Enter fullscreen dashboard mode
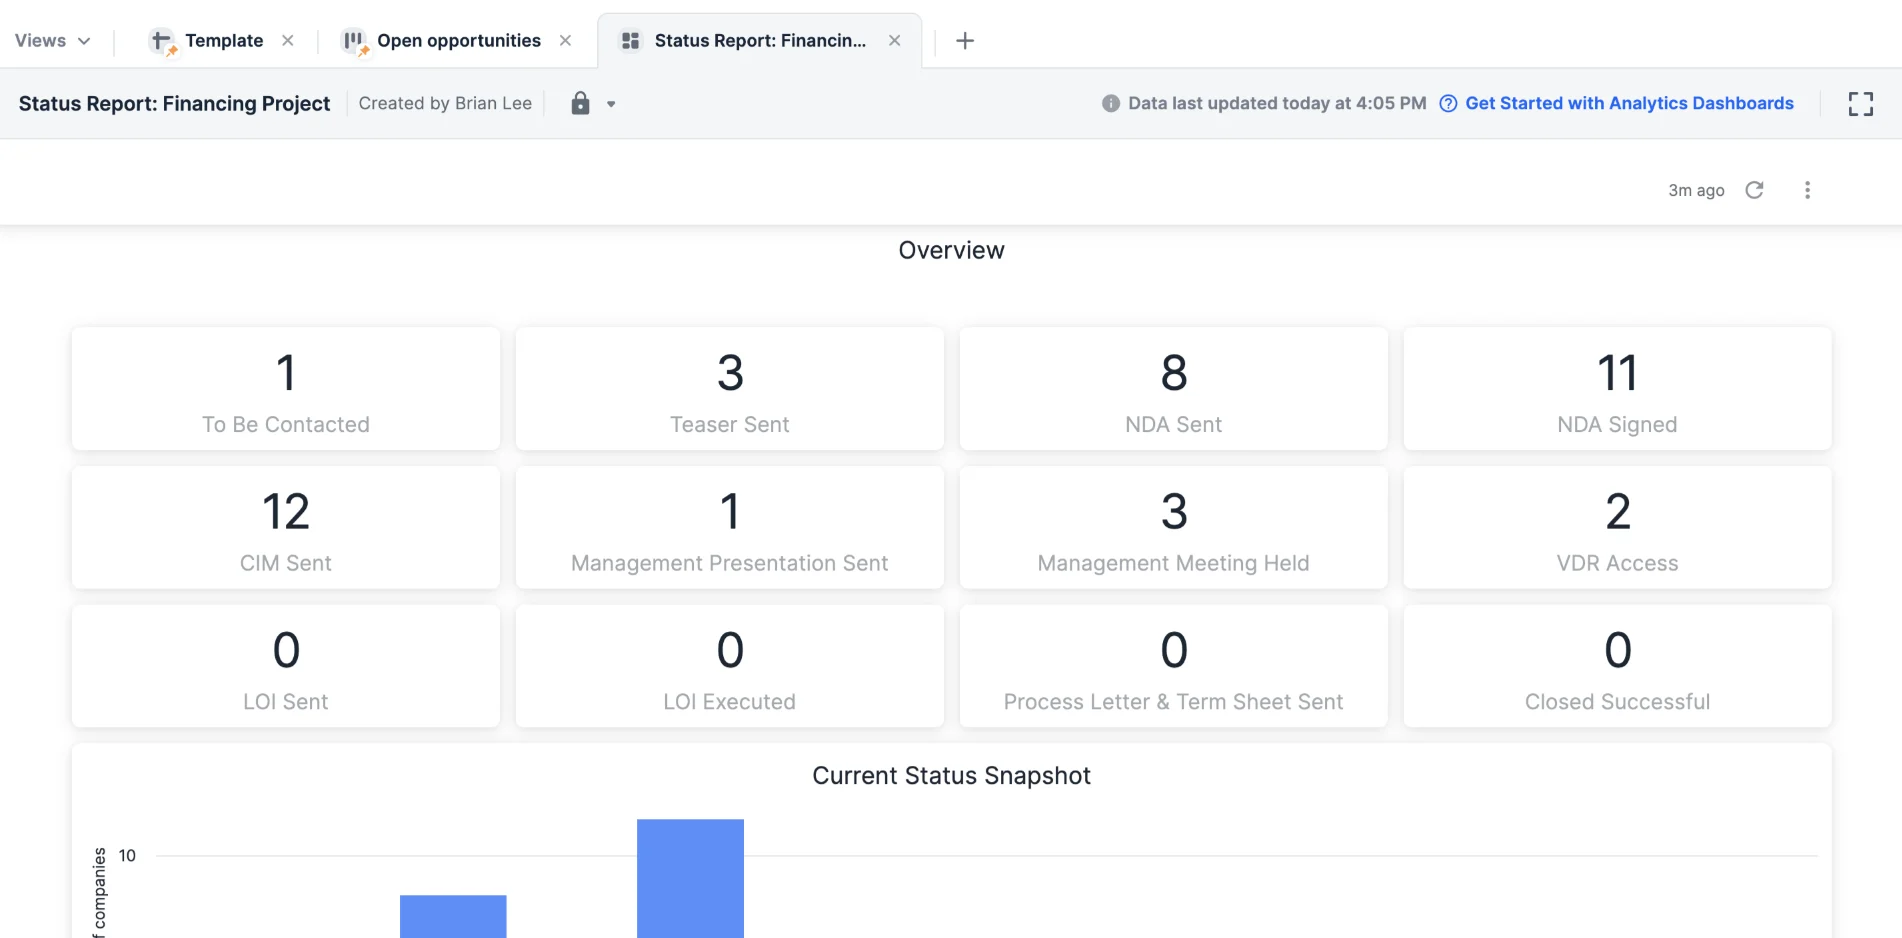Viewport: 1902px width, 938px height. pos(1860,104)
